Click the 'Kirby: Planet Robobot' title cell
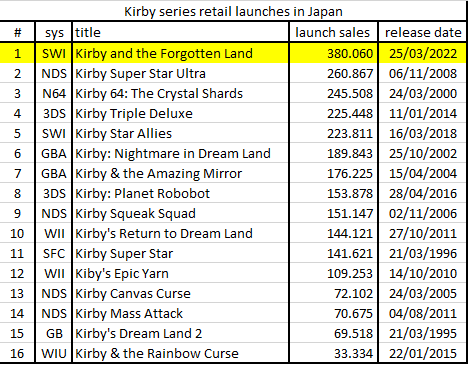Screen dimensions: 471x367 tap(180, 193)
